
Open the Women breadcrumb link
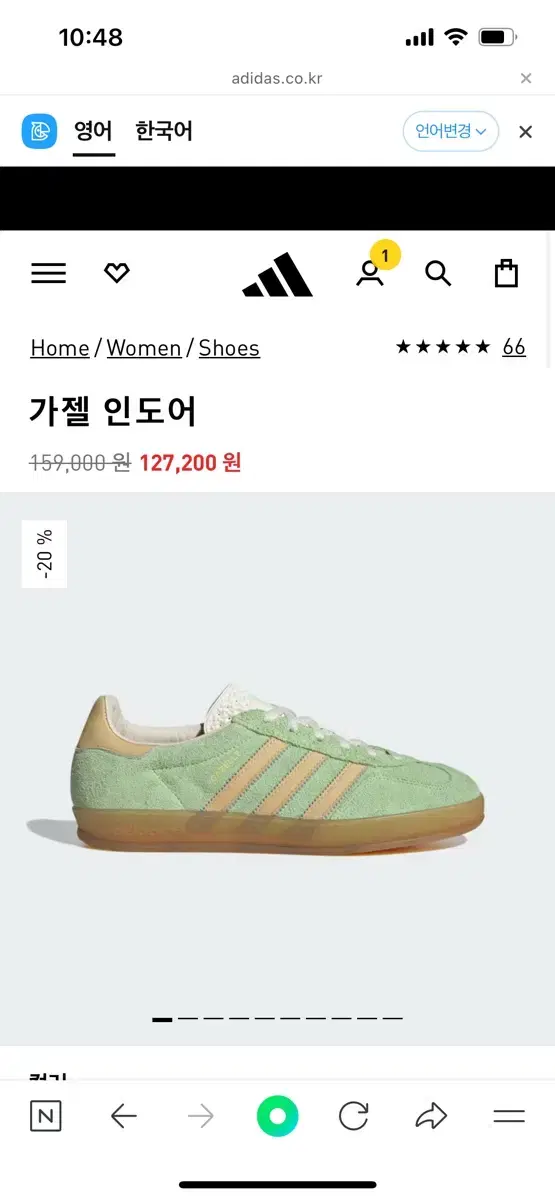coord(144,348)
